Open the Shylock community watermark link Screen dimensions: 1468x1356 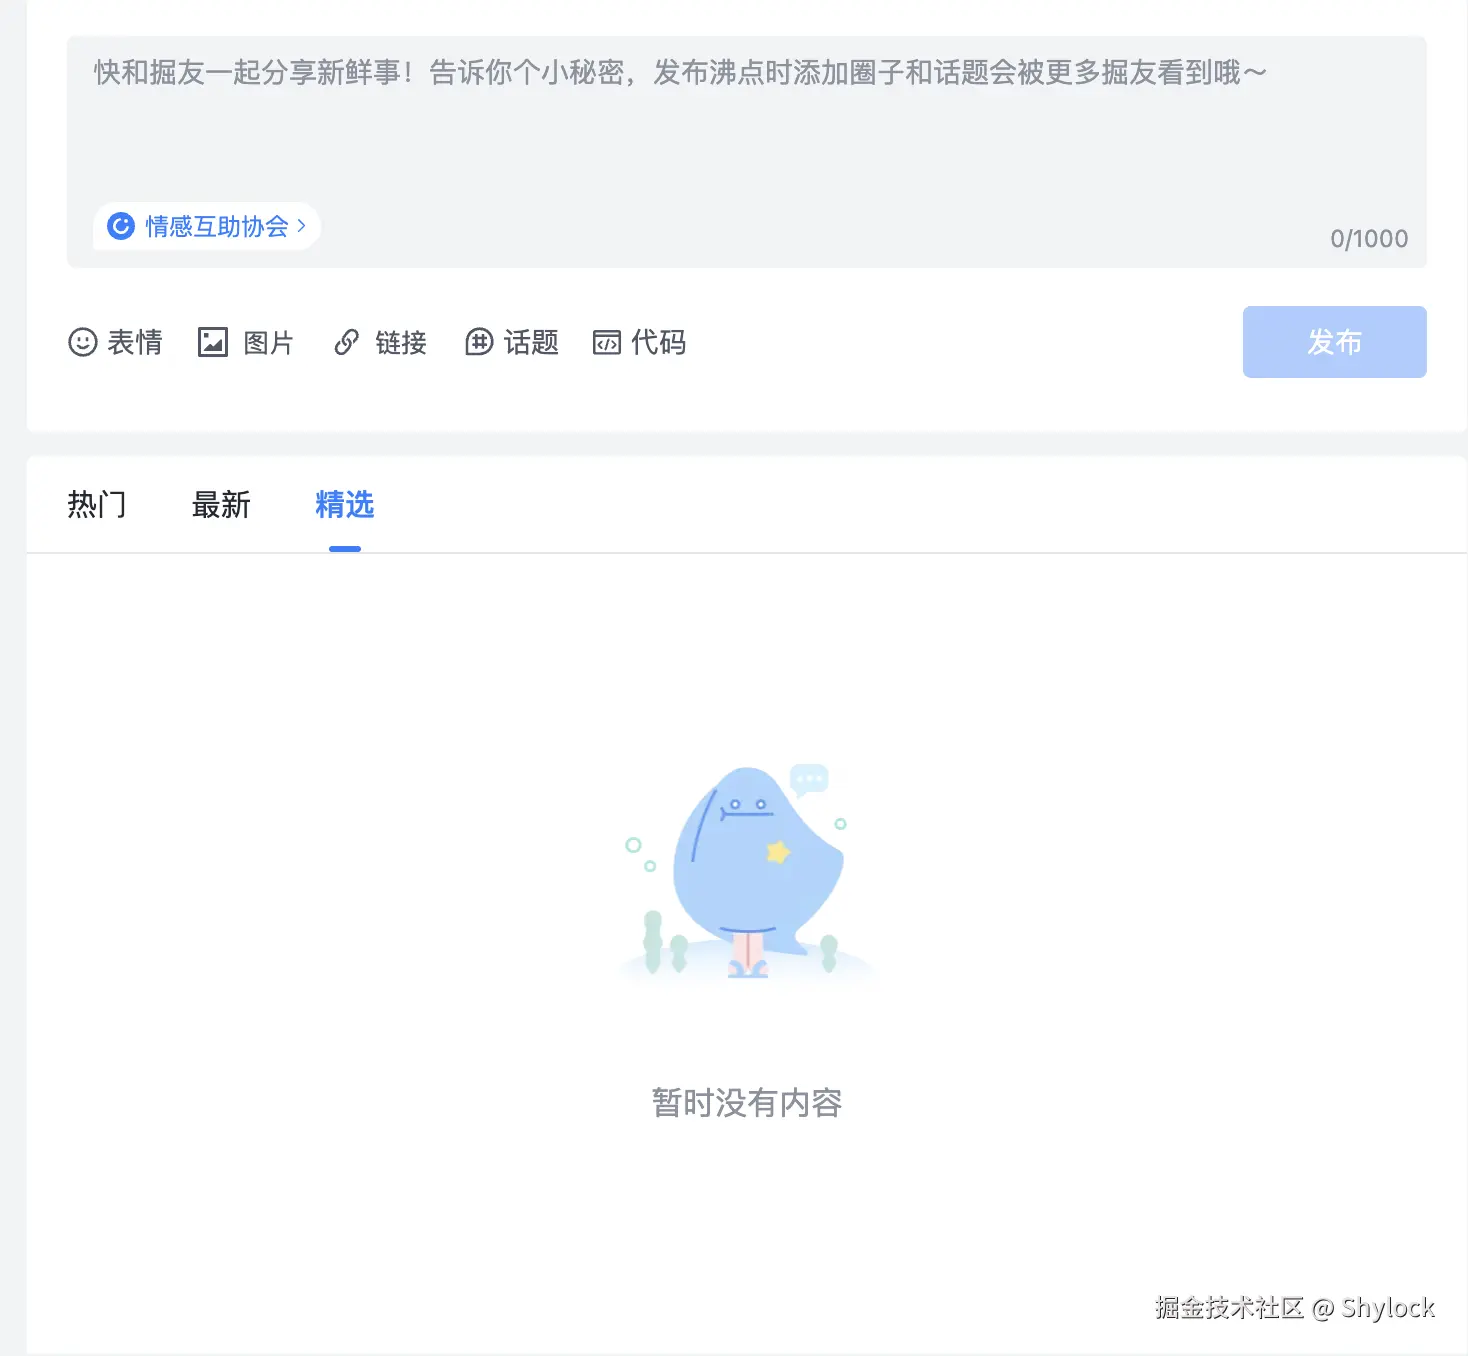1295,1308
